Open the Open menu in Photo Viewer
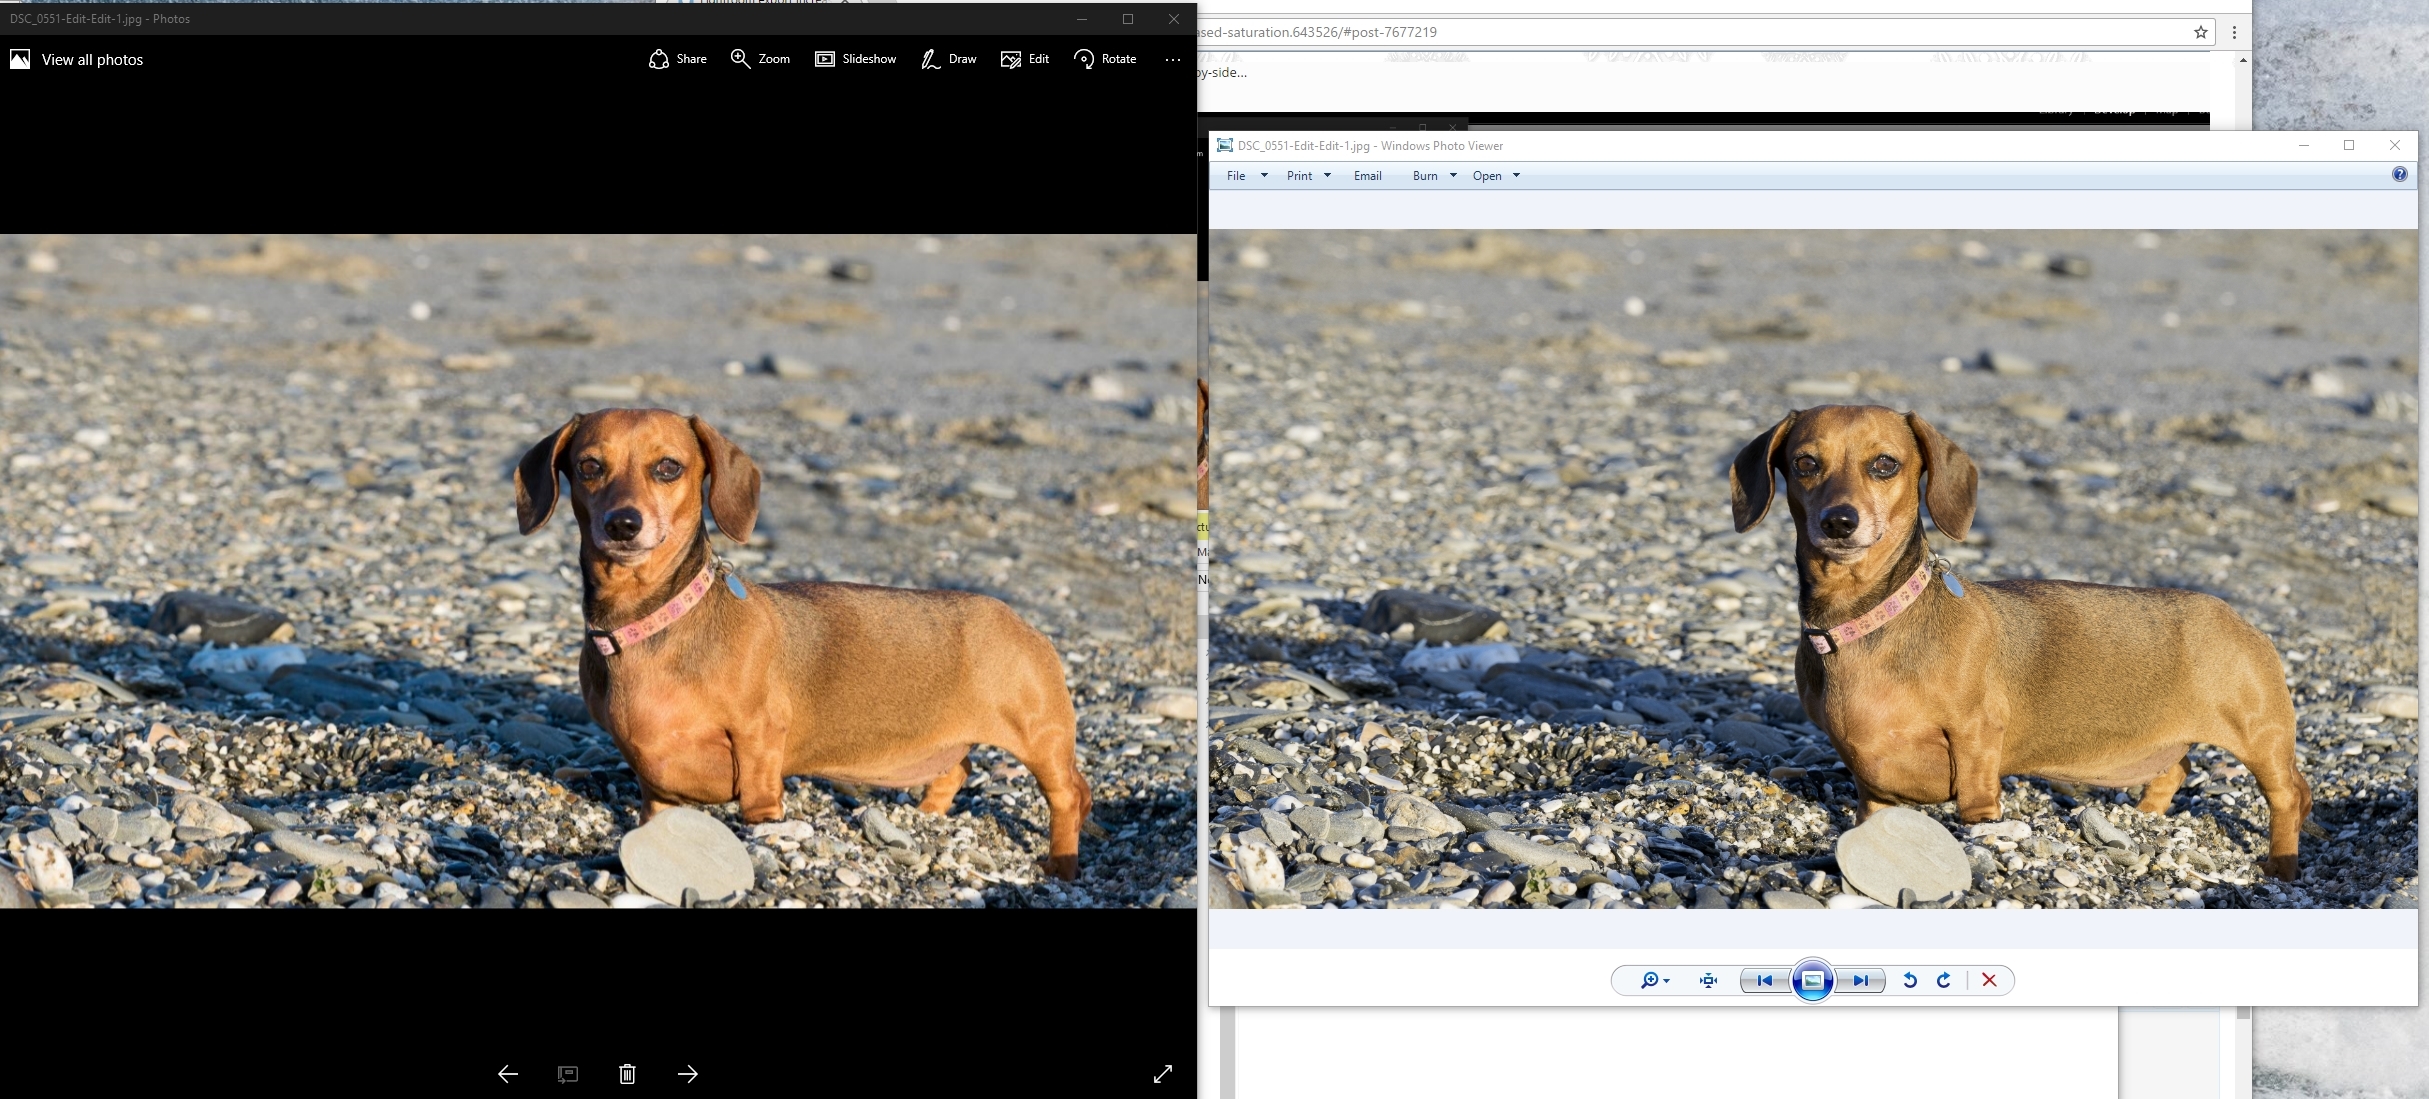Viewport: 2429px width, 1099px height. coord(1496,176)
